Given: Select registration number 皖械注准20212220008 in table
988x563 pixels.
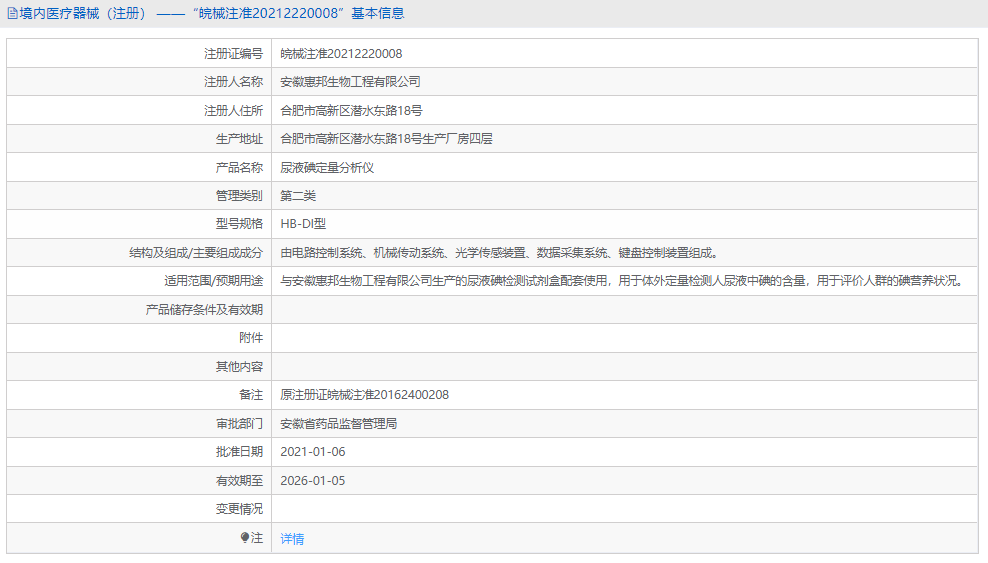Looking at the screenshot, I should [341, 54].
